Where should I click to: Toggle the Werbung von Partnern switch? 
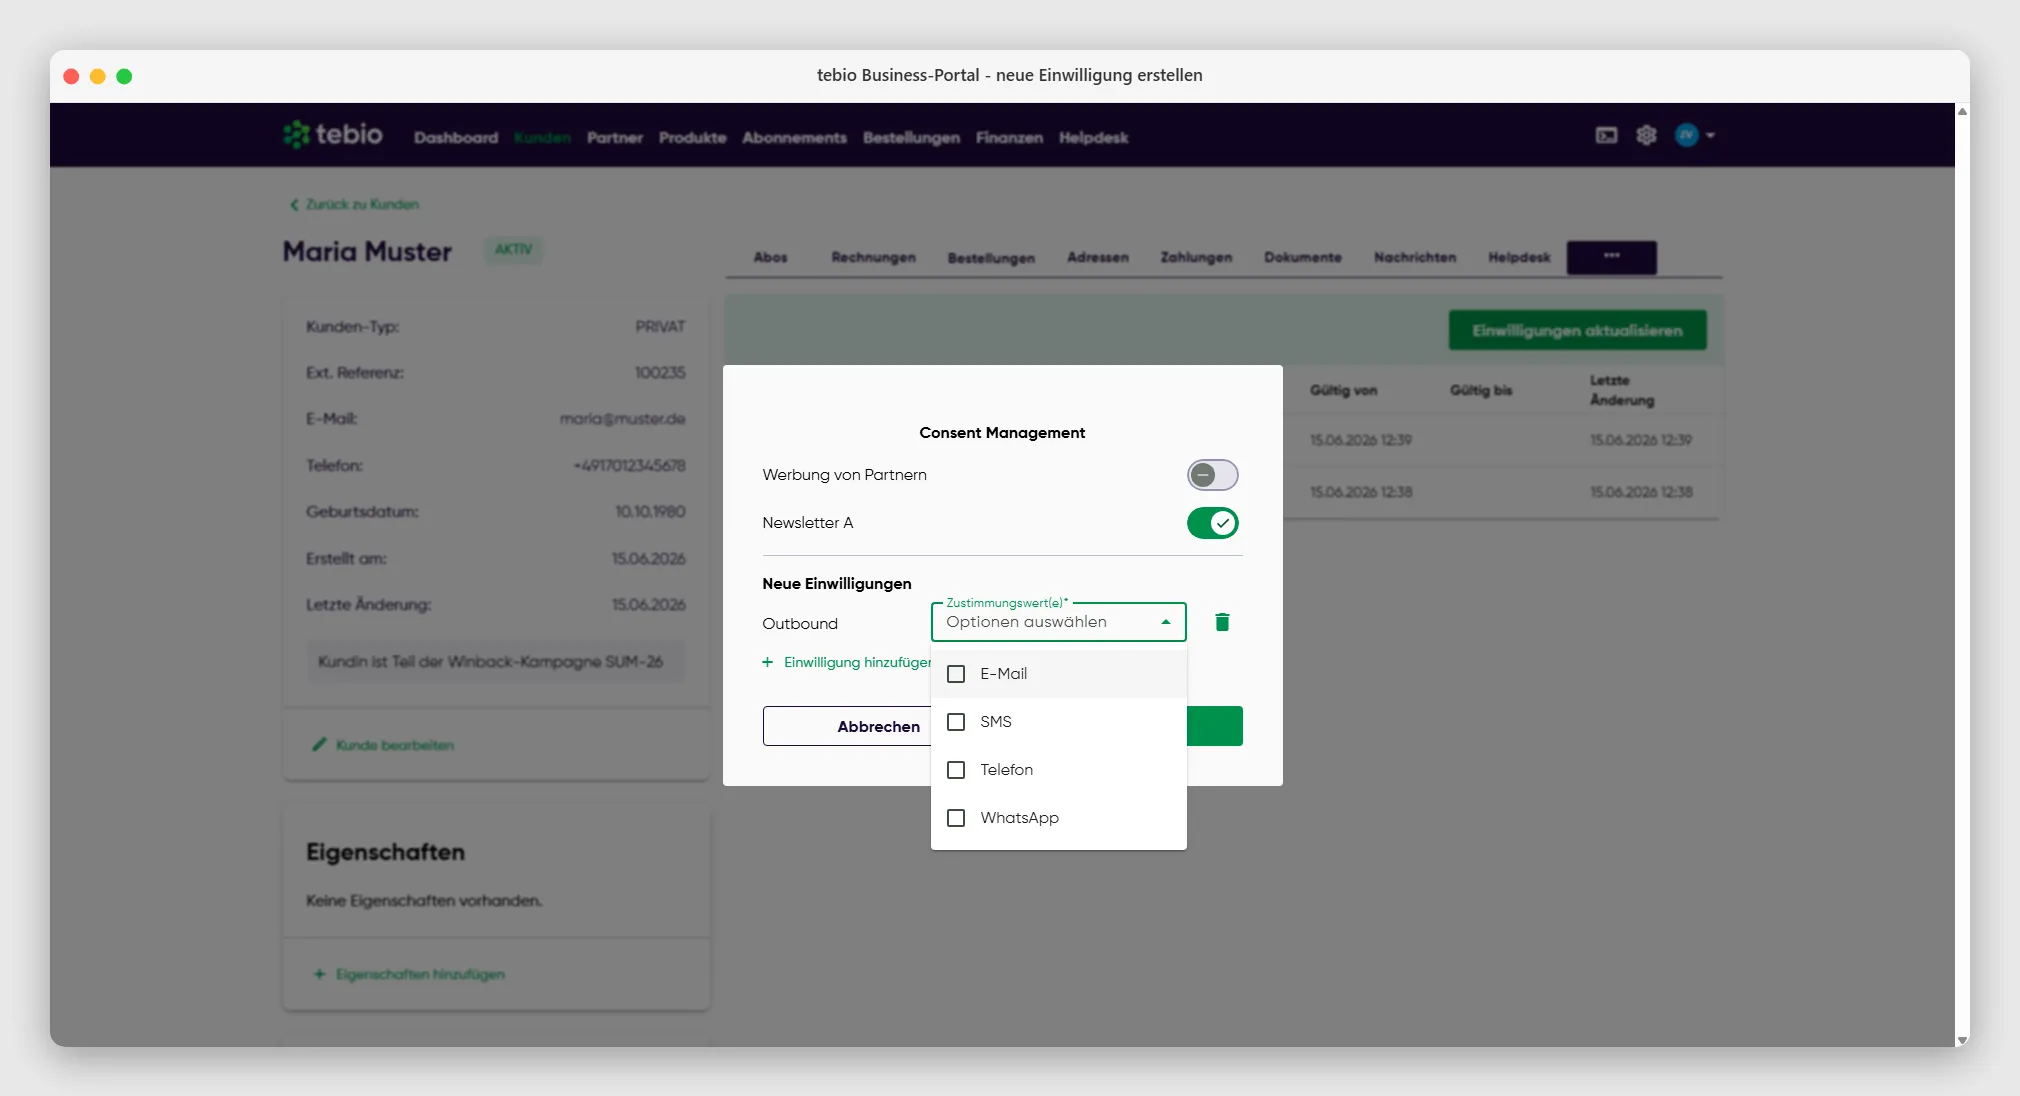coord(1212,475)
